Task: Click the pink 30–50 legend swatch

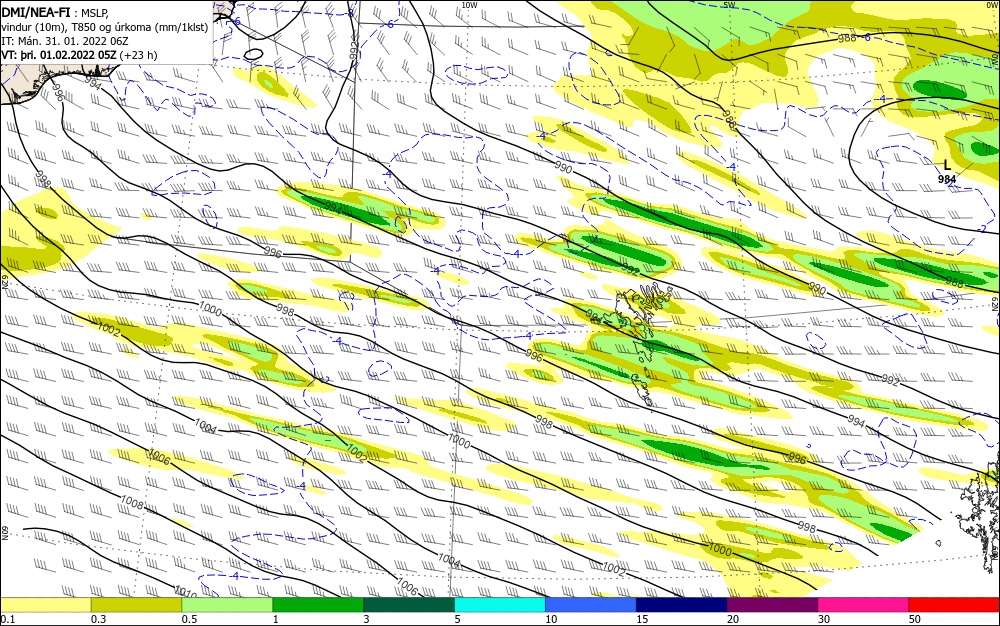Action: (864, 605)
